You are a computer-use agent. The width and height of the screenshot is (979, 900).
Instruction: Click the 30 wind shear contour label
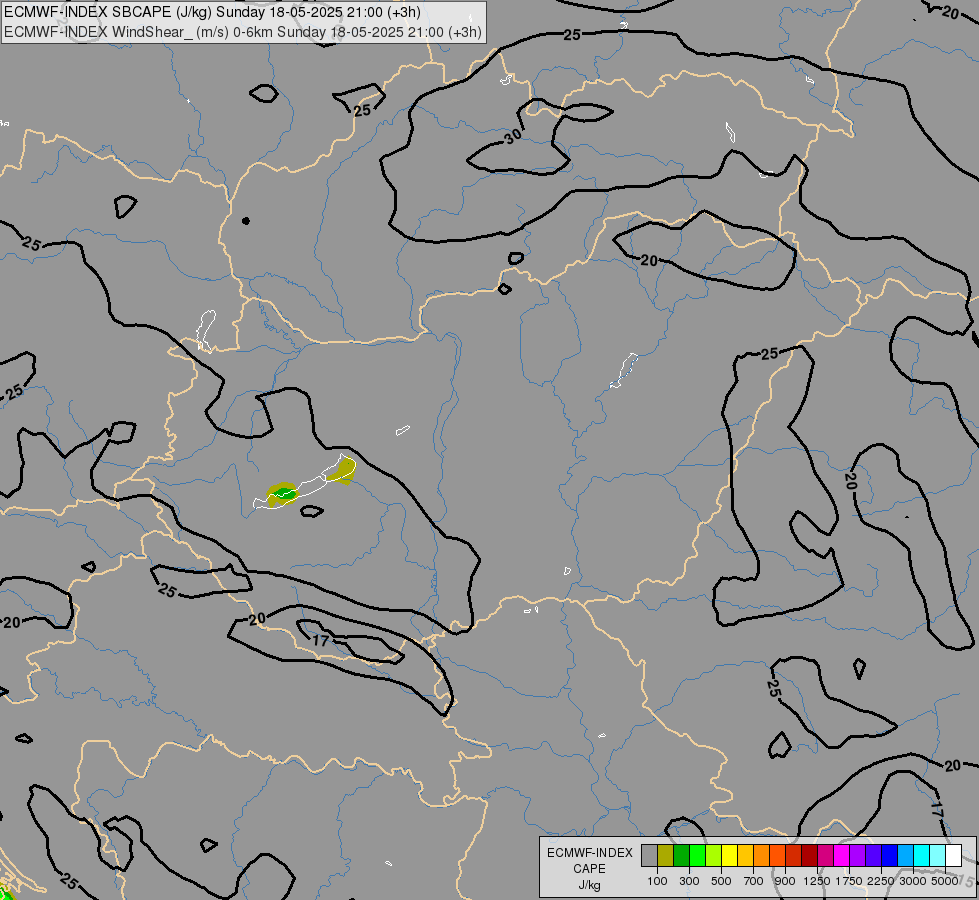pos(513,136)
